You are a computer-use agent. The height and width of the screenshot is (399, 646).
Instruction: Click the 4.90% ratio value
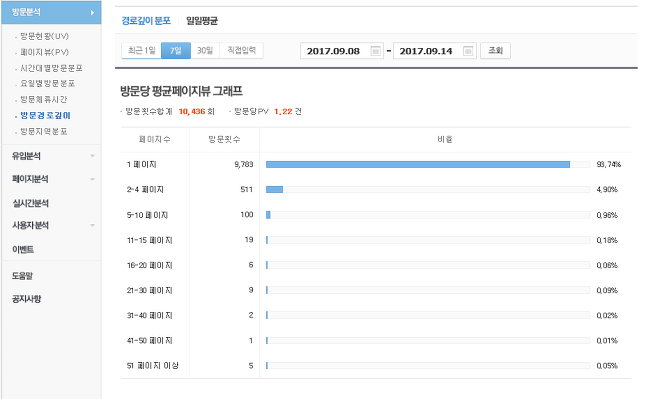(607, 190)
